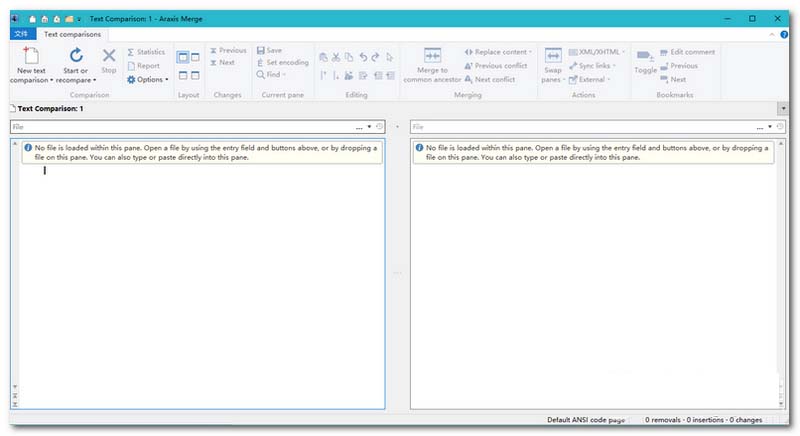This screenshot has height=436, width=800.
Task: Click Edit comment in Bookmarks group
Action: tap(687, 52)
